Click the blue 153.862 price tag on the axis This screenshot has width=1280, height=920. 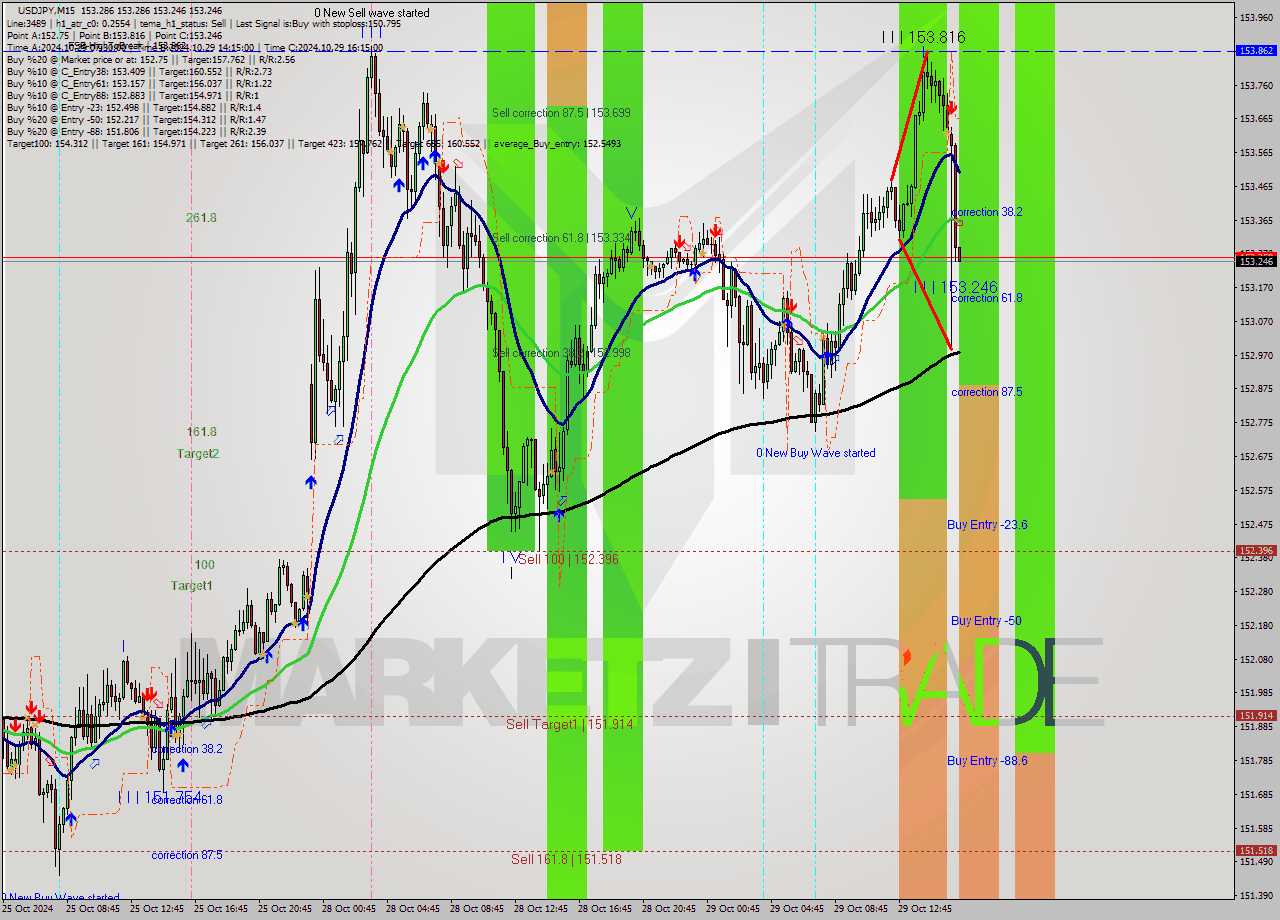point(1256,50)
